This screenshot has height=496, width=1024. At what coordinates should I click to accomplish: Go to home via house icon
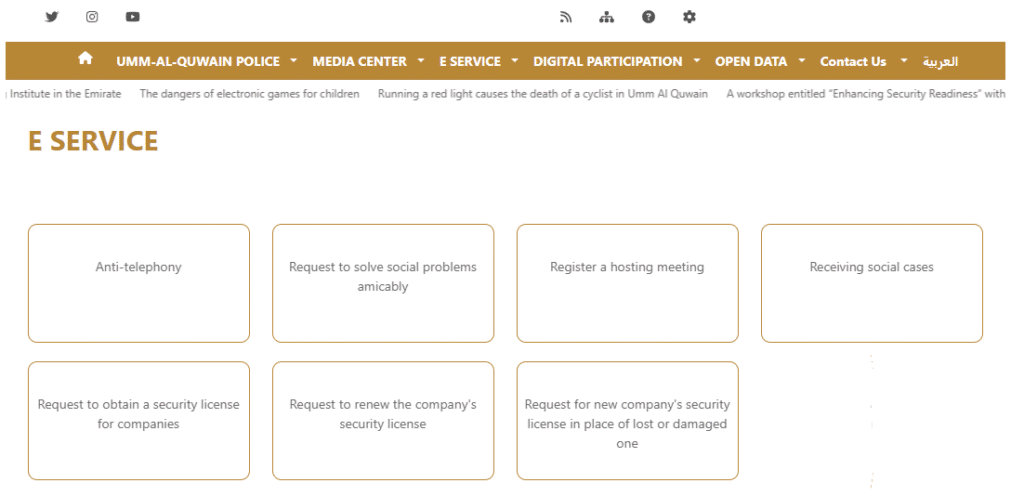point(85,58)
